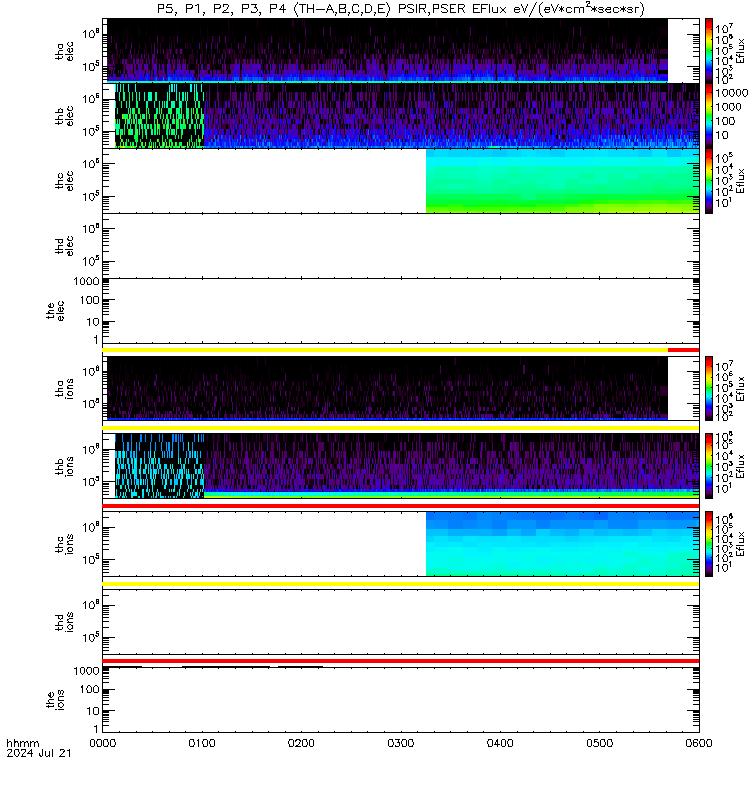Click the '2024 Jul 21' date label

[39, 753]
